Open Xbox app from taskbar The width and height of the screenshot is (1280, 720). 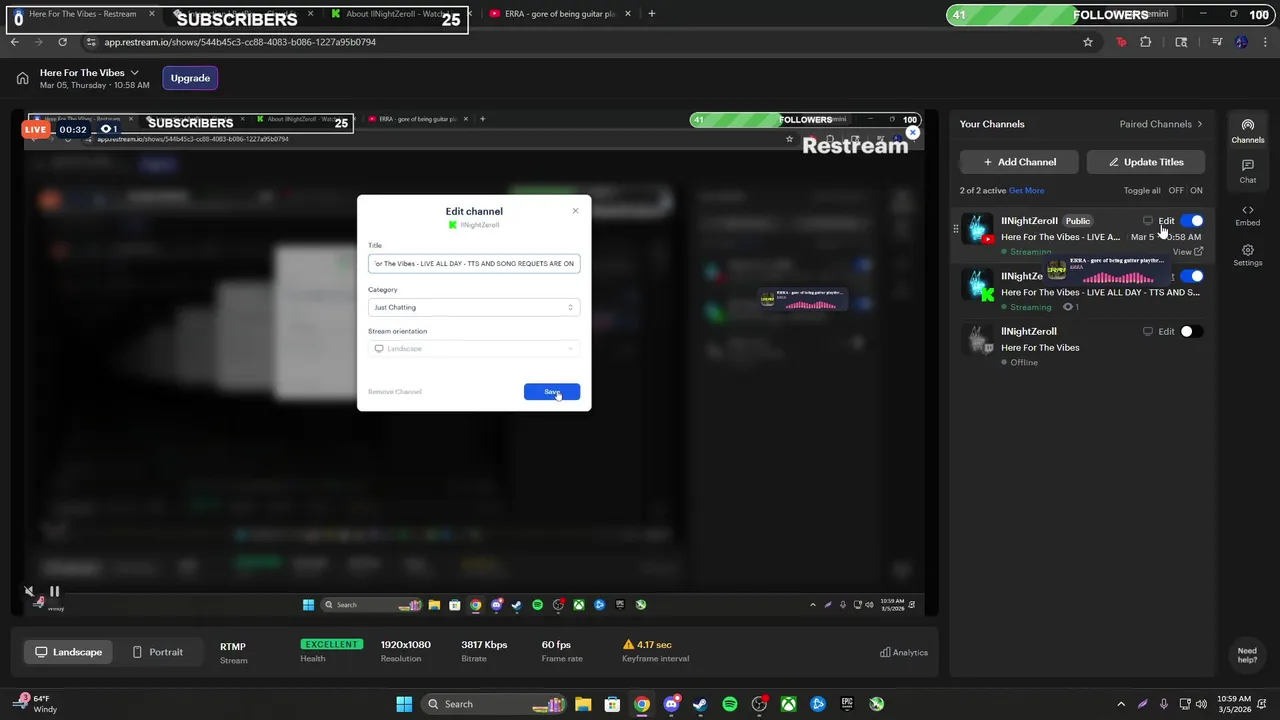[x=789, y=704]
